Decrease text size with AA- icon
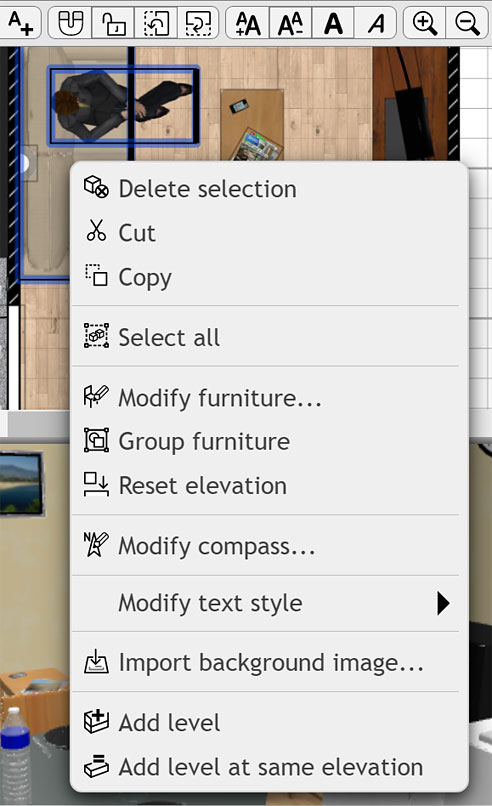 [x=290, y=23]
